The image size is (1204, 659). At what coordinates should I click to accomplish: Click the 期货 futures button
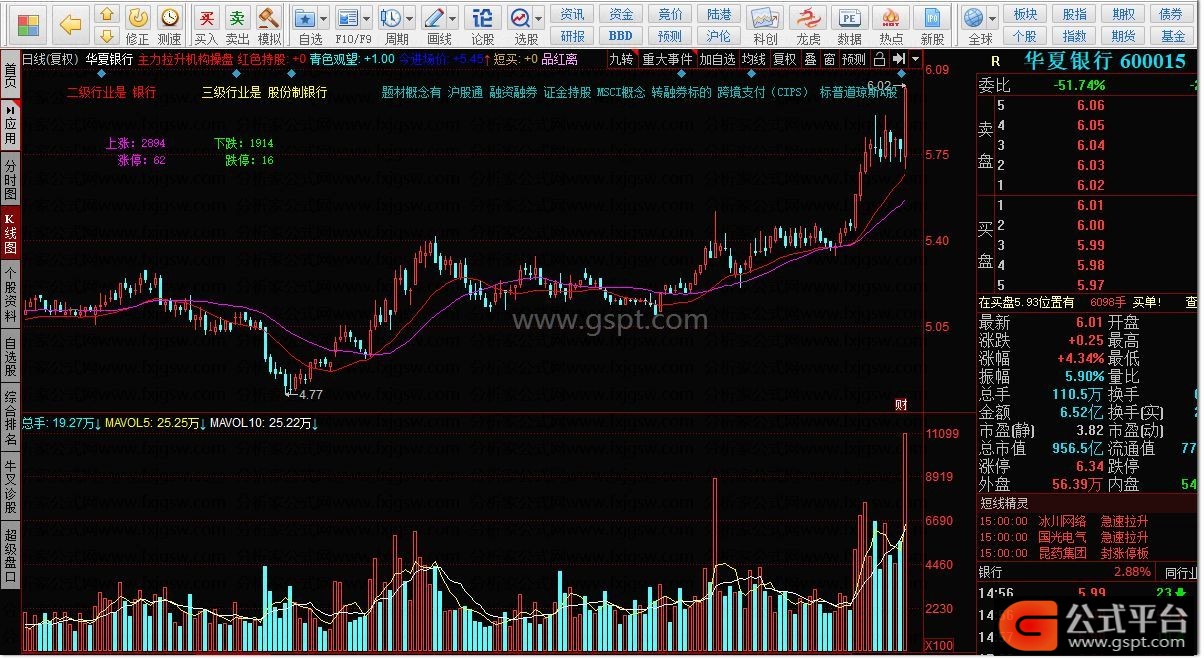point(1123,36)
